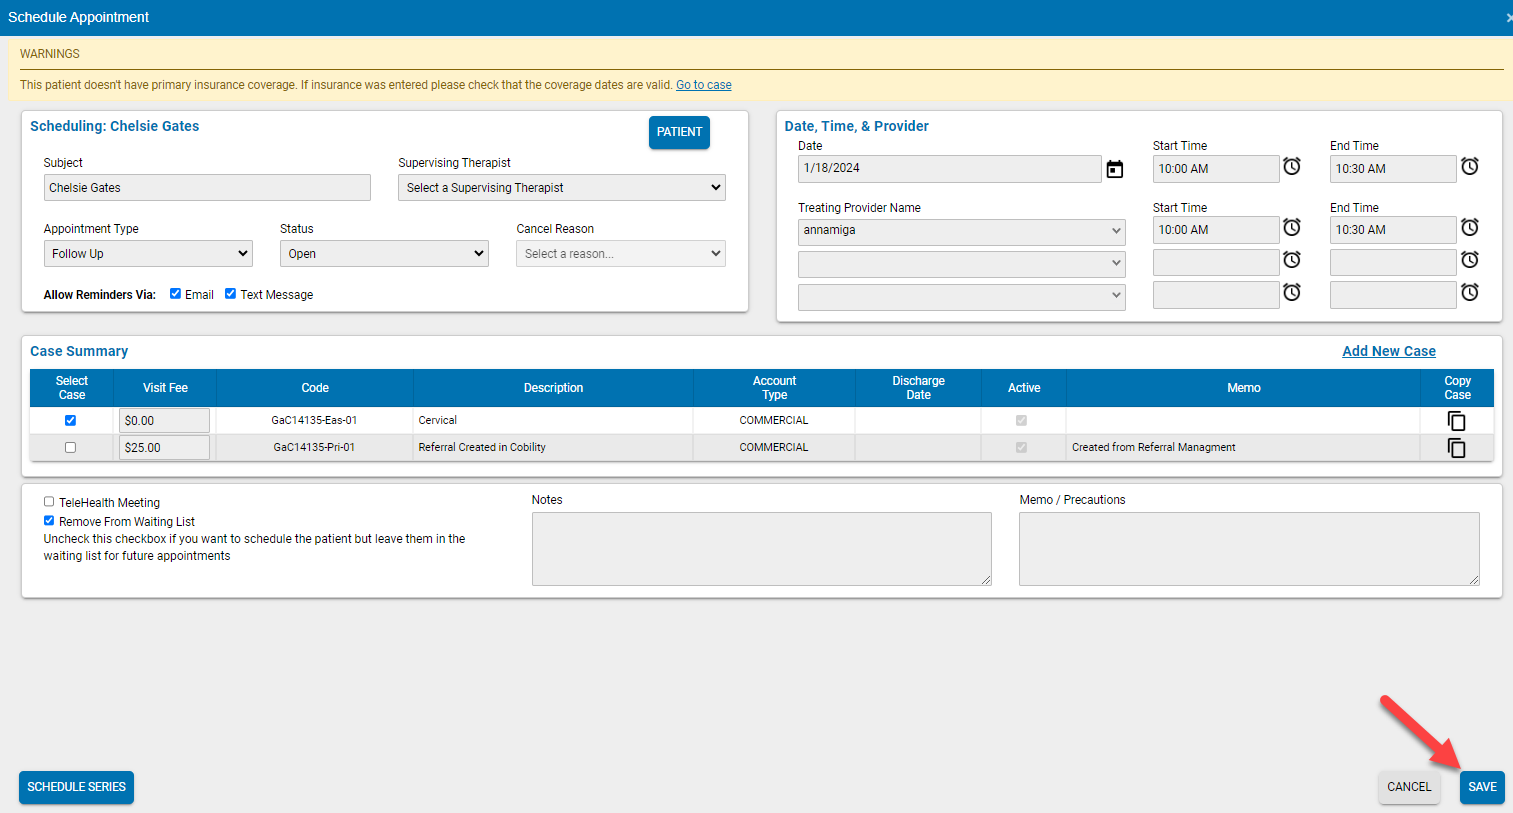Open the Date calendar picker
Viewport: 1513px width, 813px height.
[1115, 168]
